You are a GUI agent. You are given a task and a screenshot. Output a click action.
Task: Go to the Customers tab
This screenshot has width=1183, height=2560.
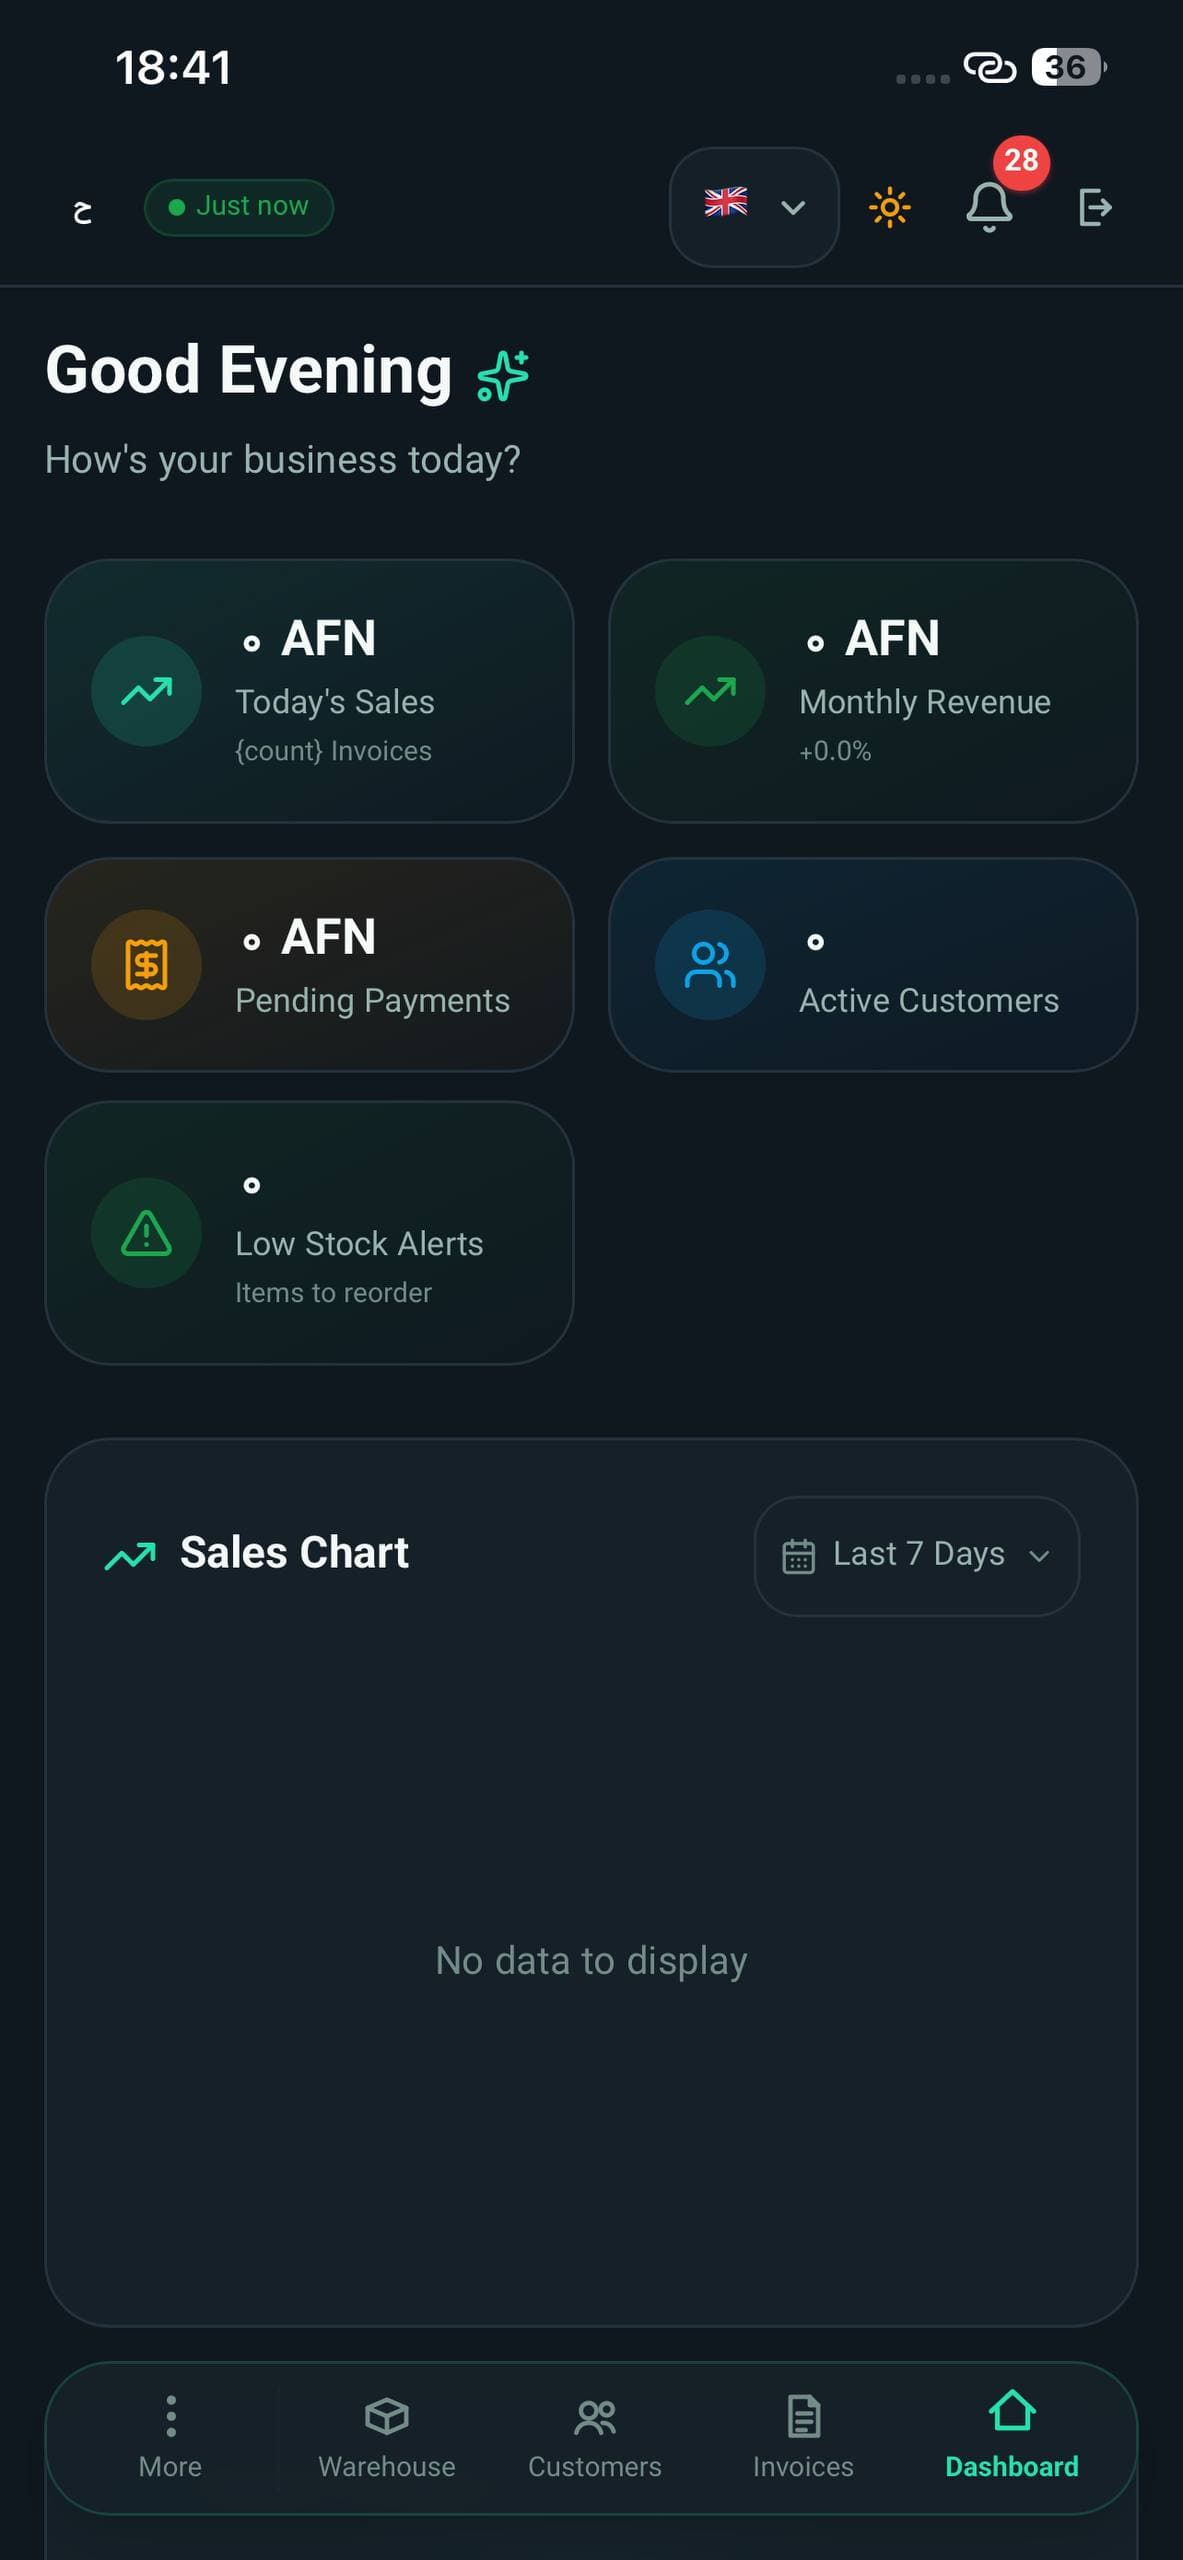595,2438
